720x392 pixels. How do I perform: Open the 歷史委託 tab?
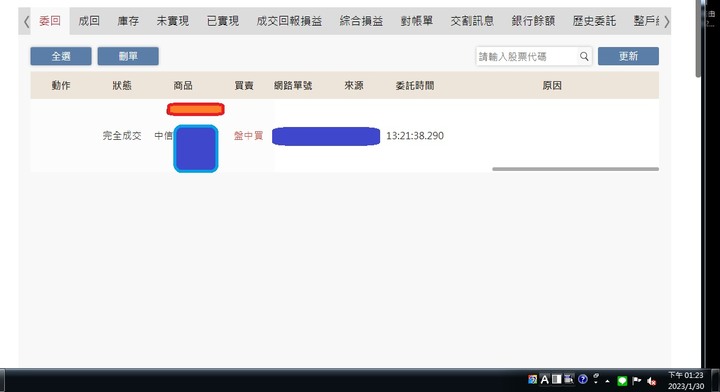594,21
